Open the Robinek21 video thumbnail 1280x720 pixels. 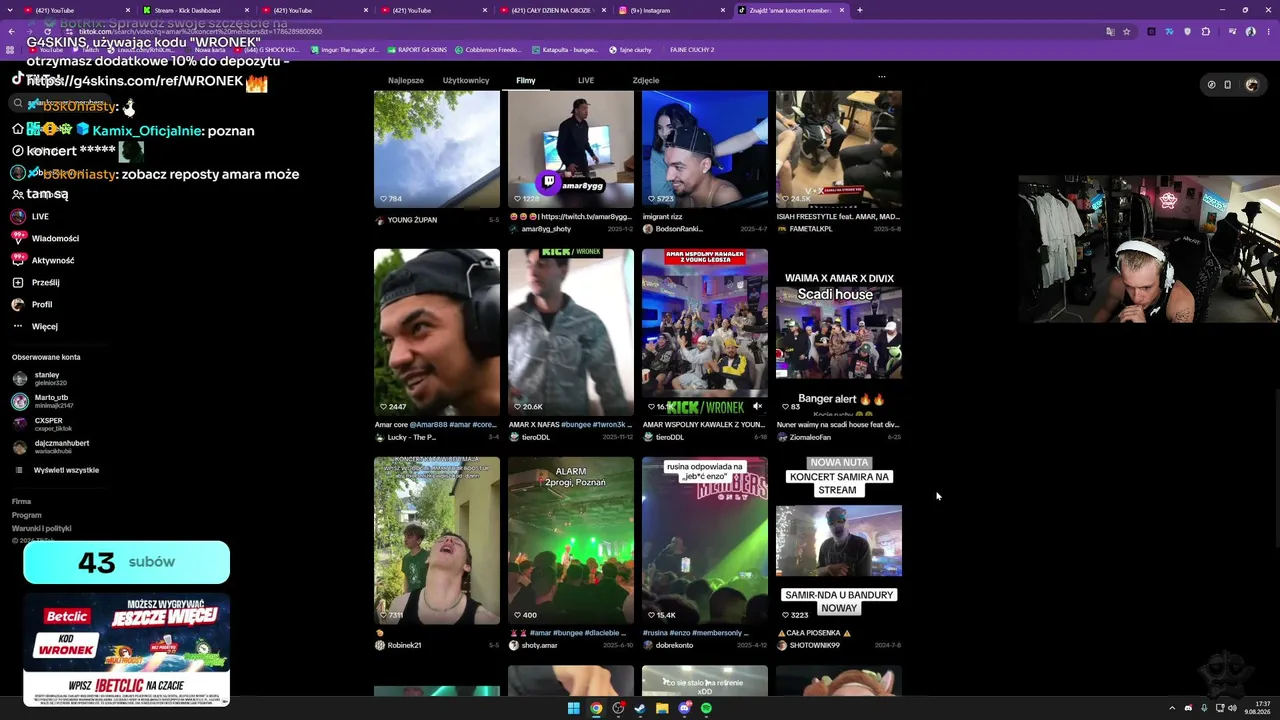click(x=437, y=540)
